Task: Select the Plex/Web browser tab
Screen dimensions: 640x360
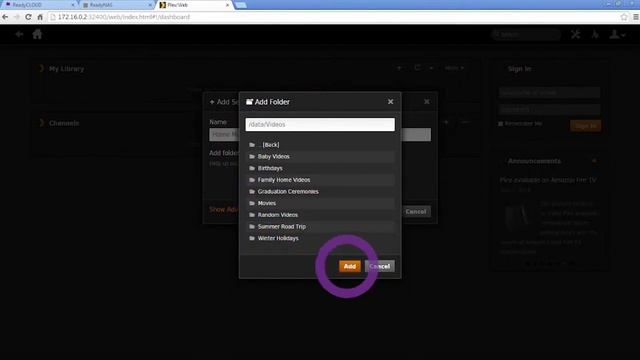Action: tap(194, 5)
